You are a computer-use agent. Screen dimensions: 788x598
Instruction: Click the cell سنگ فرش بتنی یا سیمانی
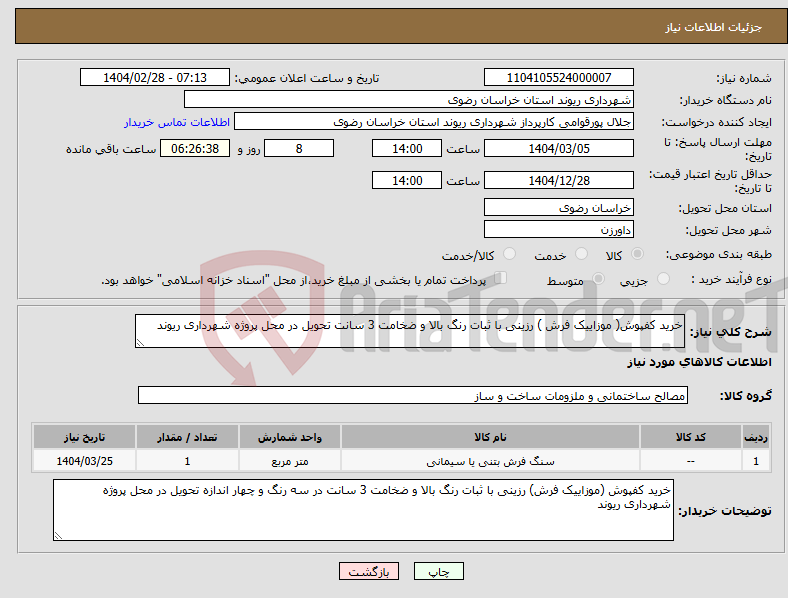[490, 461]
